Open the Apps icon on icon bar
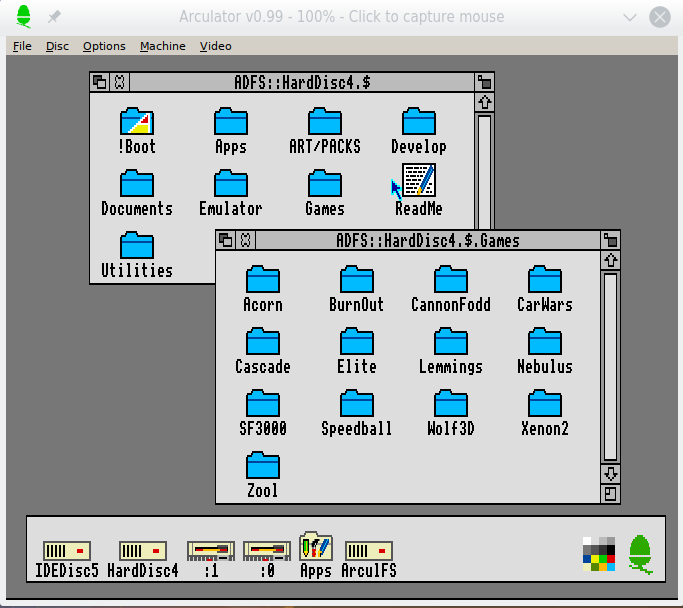Screen dimensions: 683x608 coord(315,548)
